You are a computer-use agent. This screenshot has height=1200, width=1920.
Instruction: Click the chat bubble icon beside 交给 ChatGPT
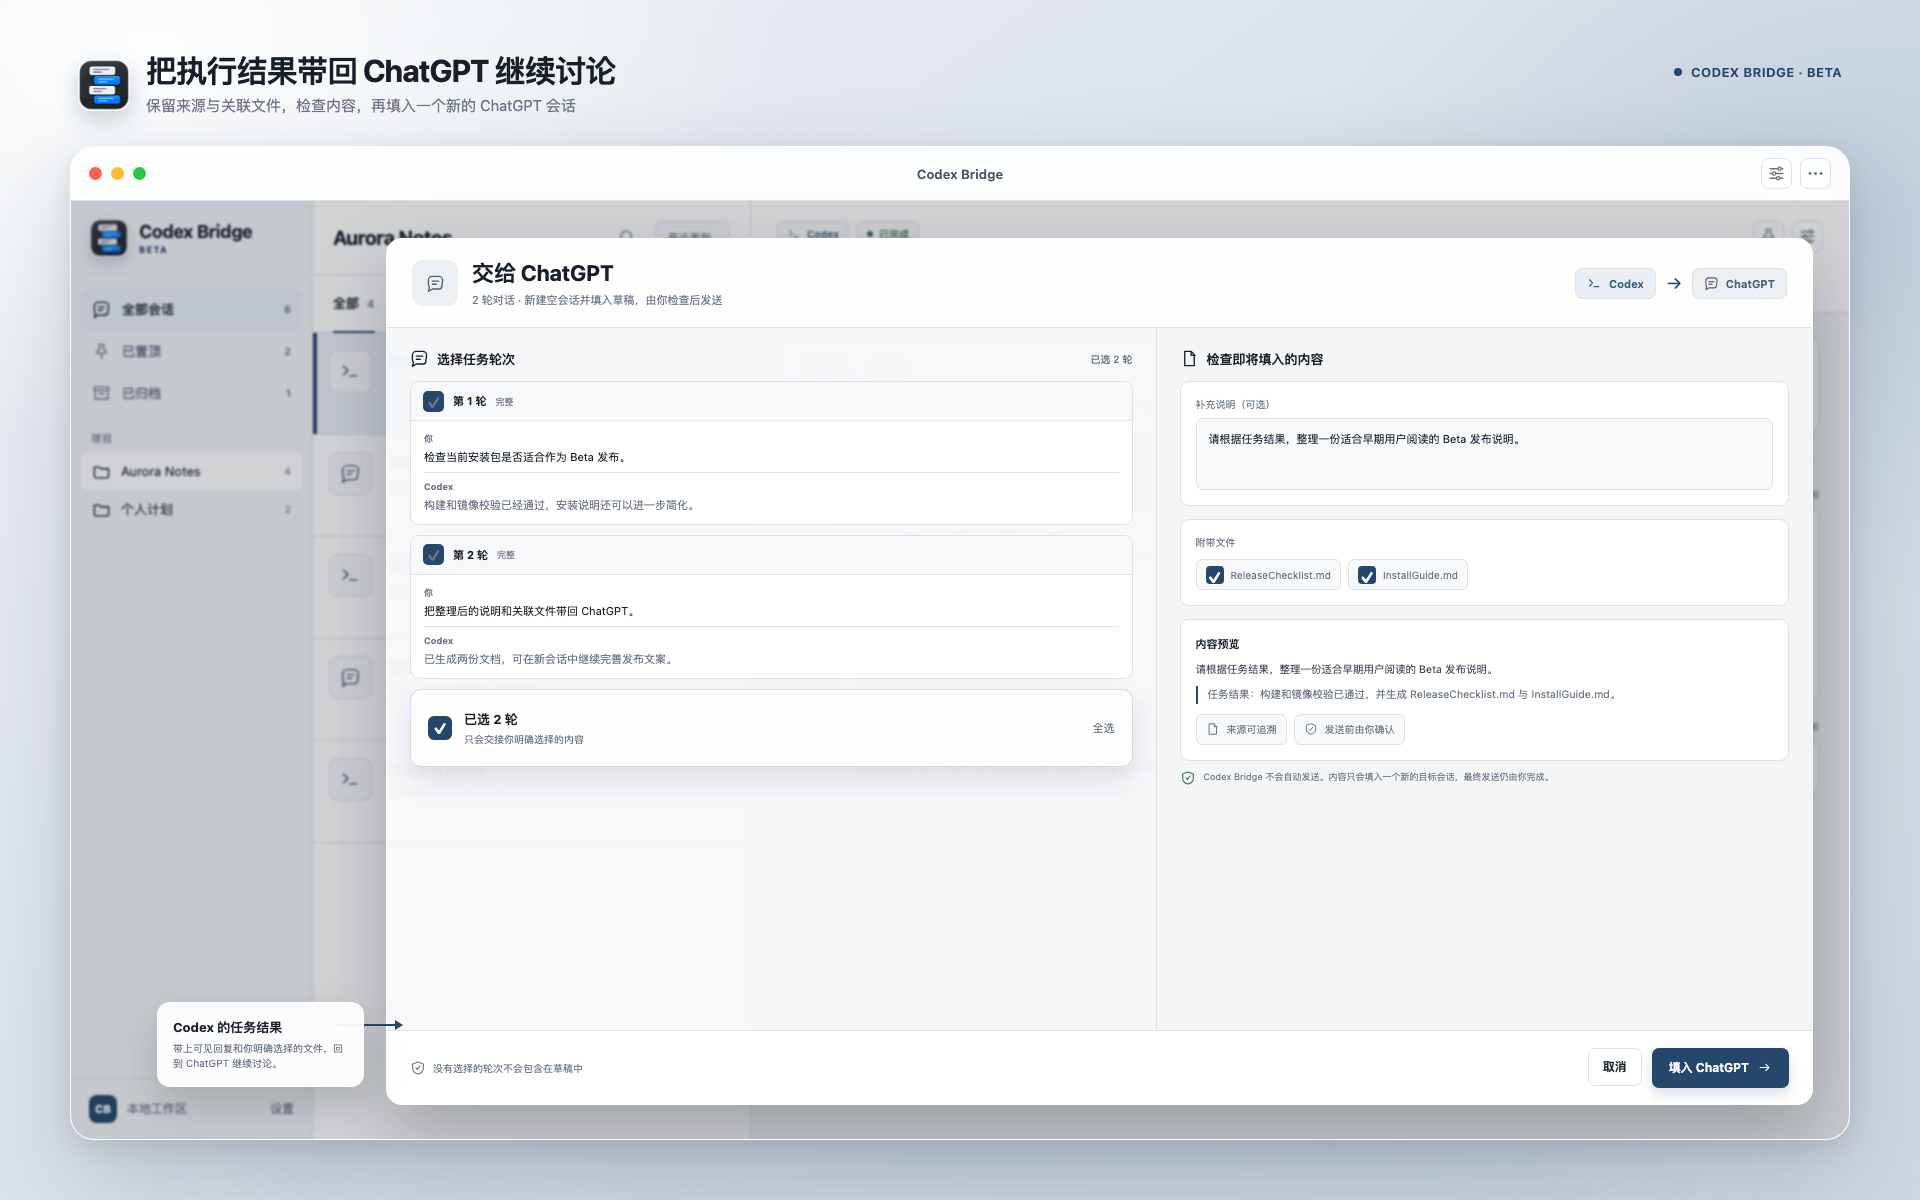click(x=435, y=284)
